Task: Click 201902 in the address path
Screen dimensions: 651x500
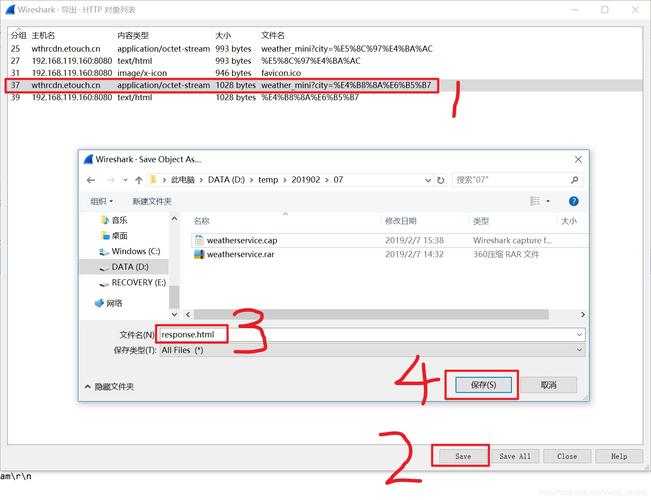Action: click(306, 180)
